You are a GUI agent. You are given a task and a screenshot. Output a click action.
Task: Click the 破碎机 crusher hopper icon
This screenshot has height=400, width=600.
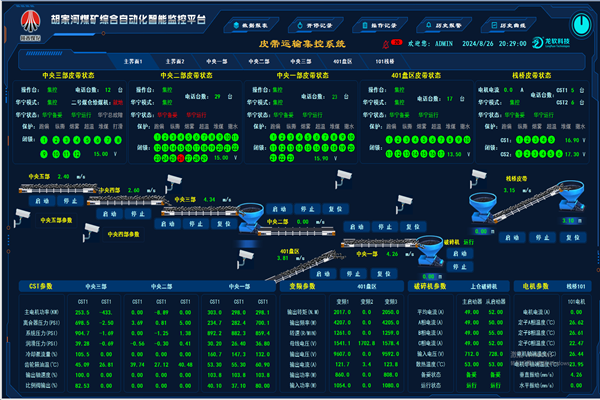click(x=434, y=246)
